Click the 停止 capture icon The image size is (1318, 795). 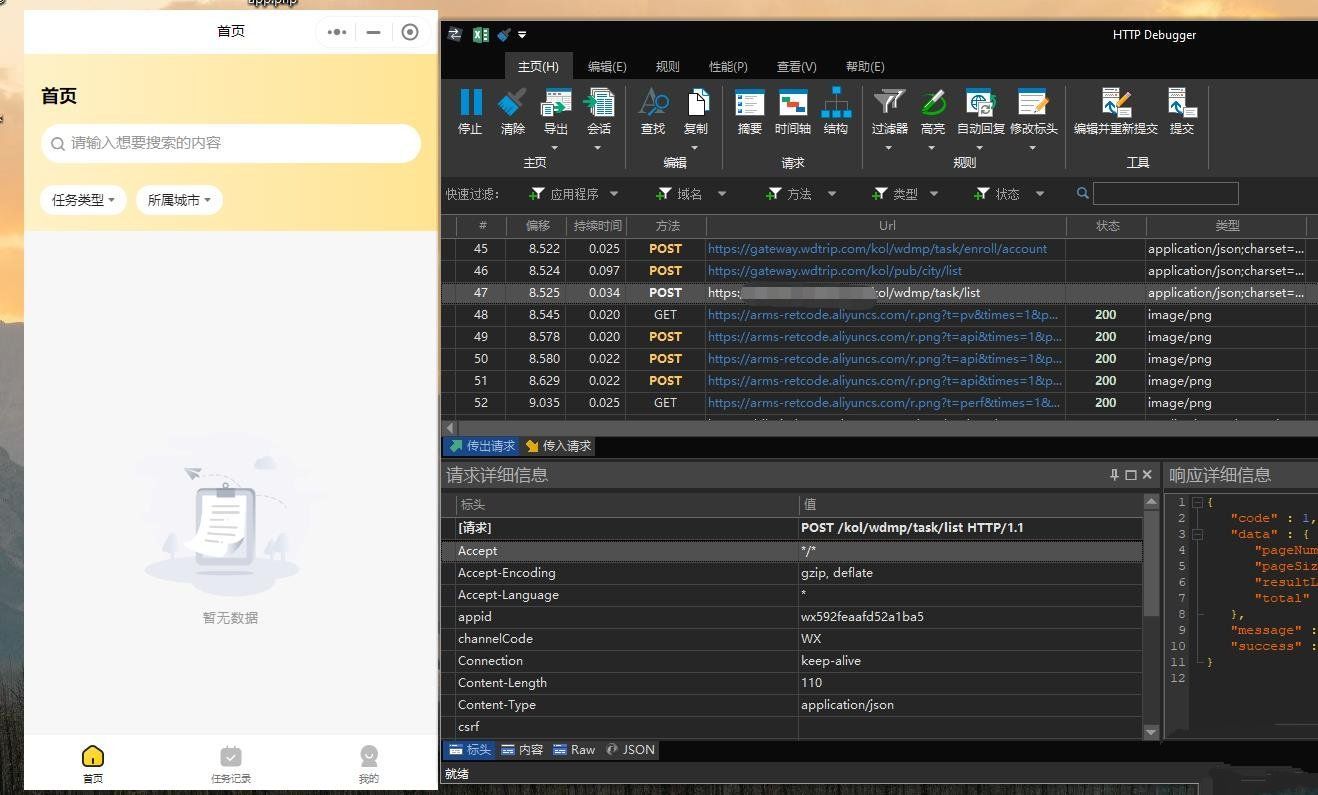coord(470,110)
